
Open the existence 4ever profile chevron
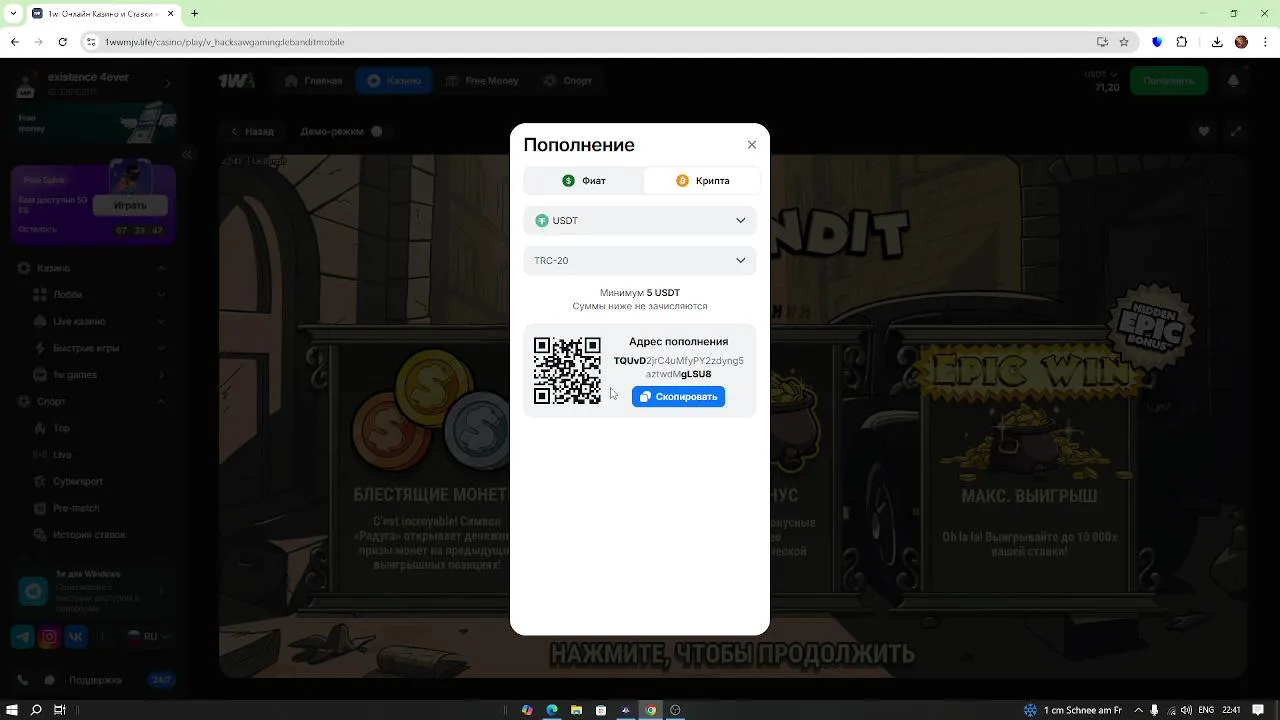[168, 84]
